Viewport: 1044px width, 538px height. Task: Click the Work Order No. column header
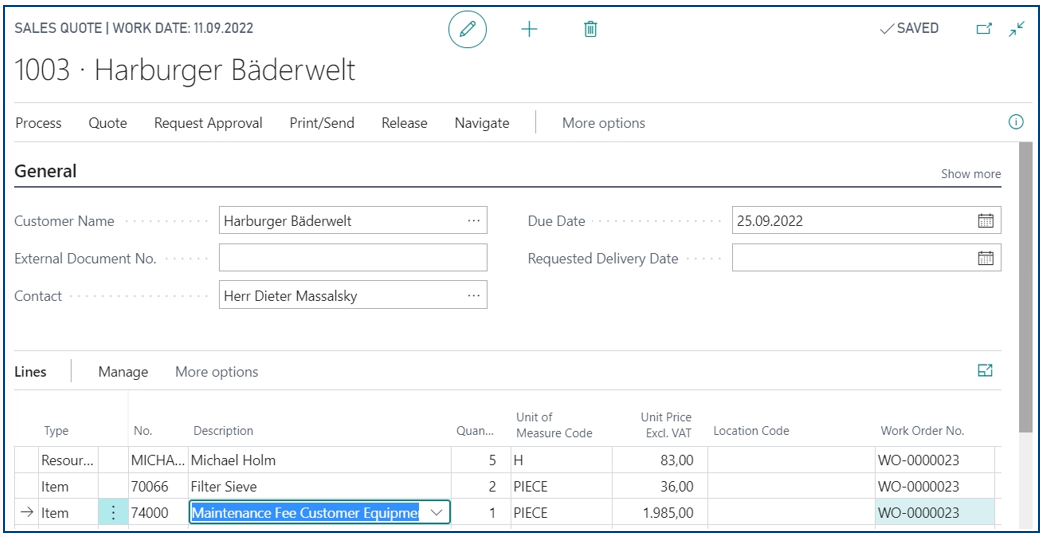click(x=922, y=431)
